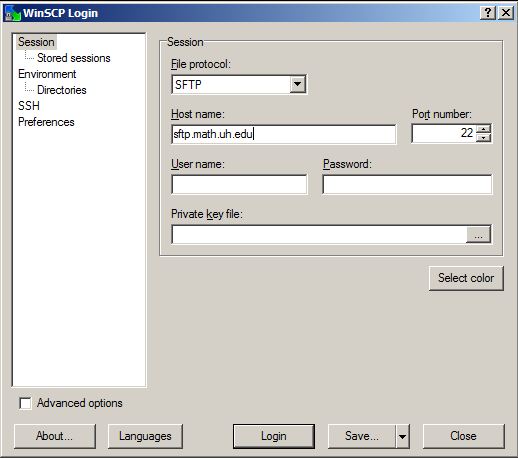The width and height of the screenshot is (518, 458).
Task: Click the Private key file field
Action: 319,234
